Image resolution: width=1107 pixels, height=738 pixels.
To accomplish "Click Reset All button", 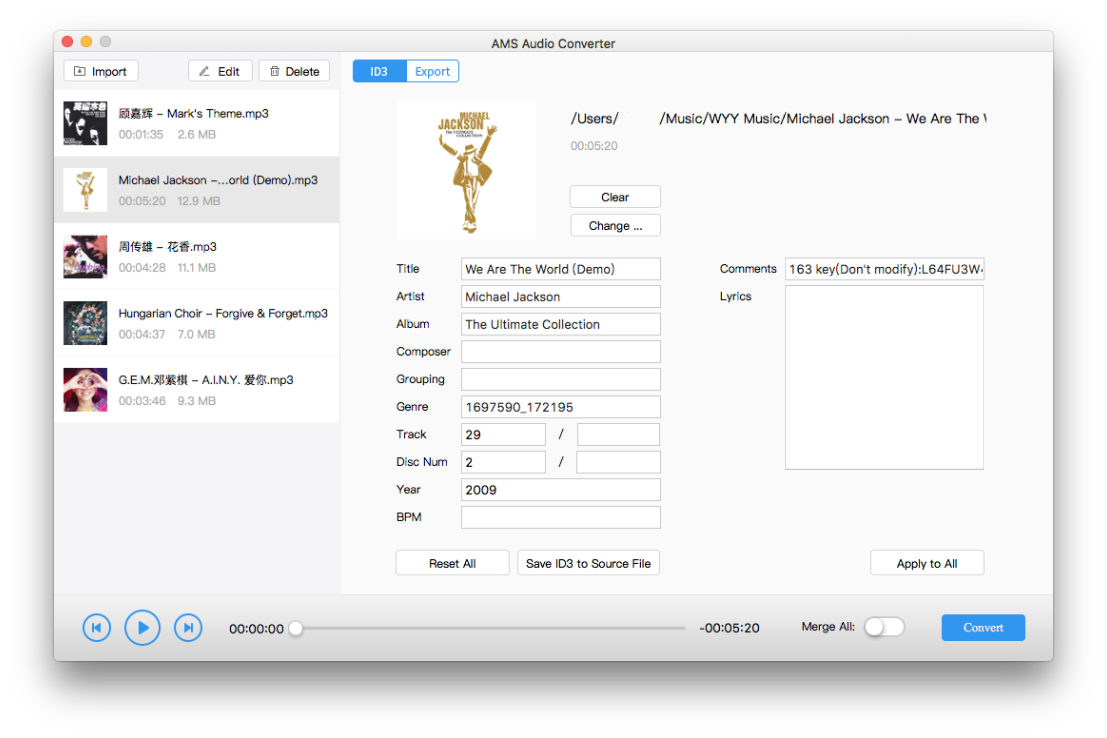I will tap(453, 564).
